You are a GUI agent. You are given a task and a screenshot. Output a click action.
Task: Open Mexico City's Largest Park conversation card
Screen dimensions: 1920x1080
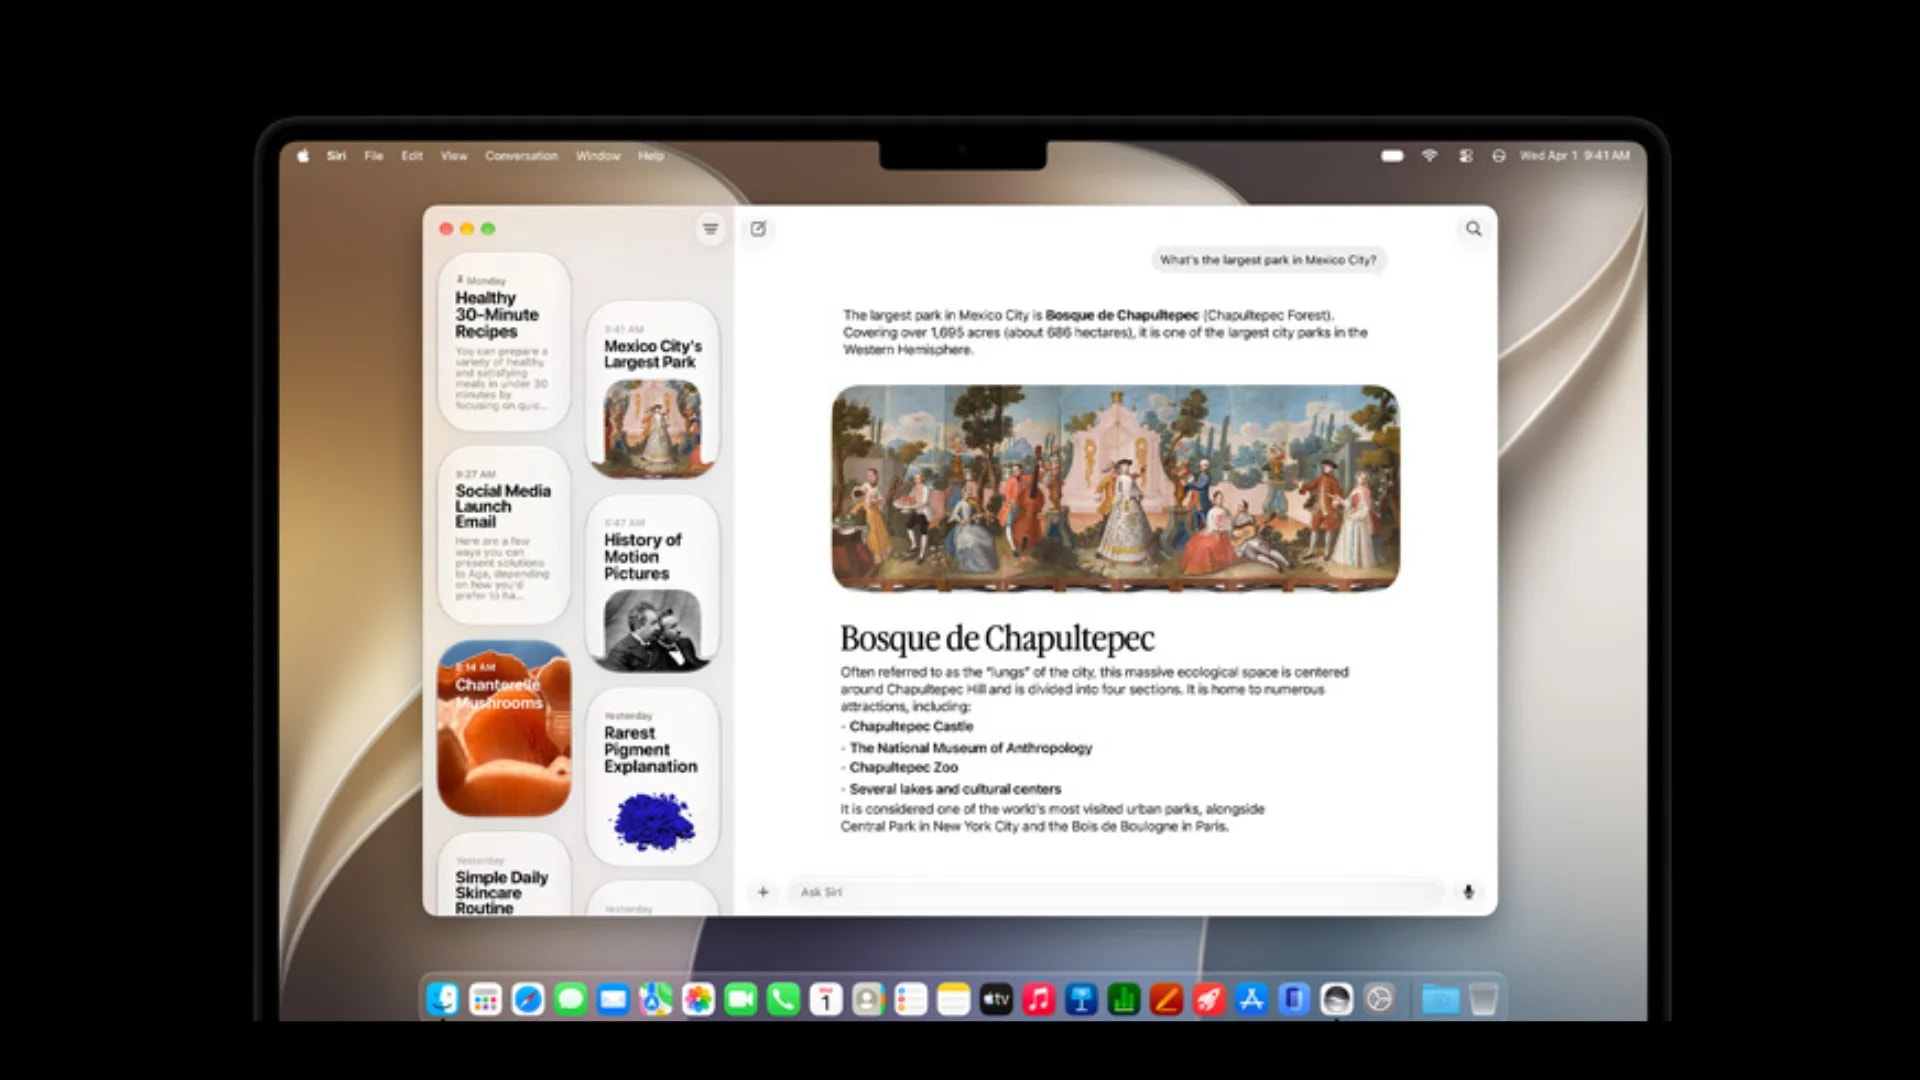652,390
